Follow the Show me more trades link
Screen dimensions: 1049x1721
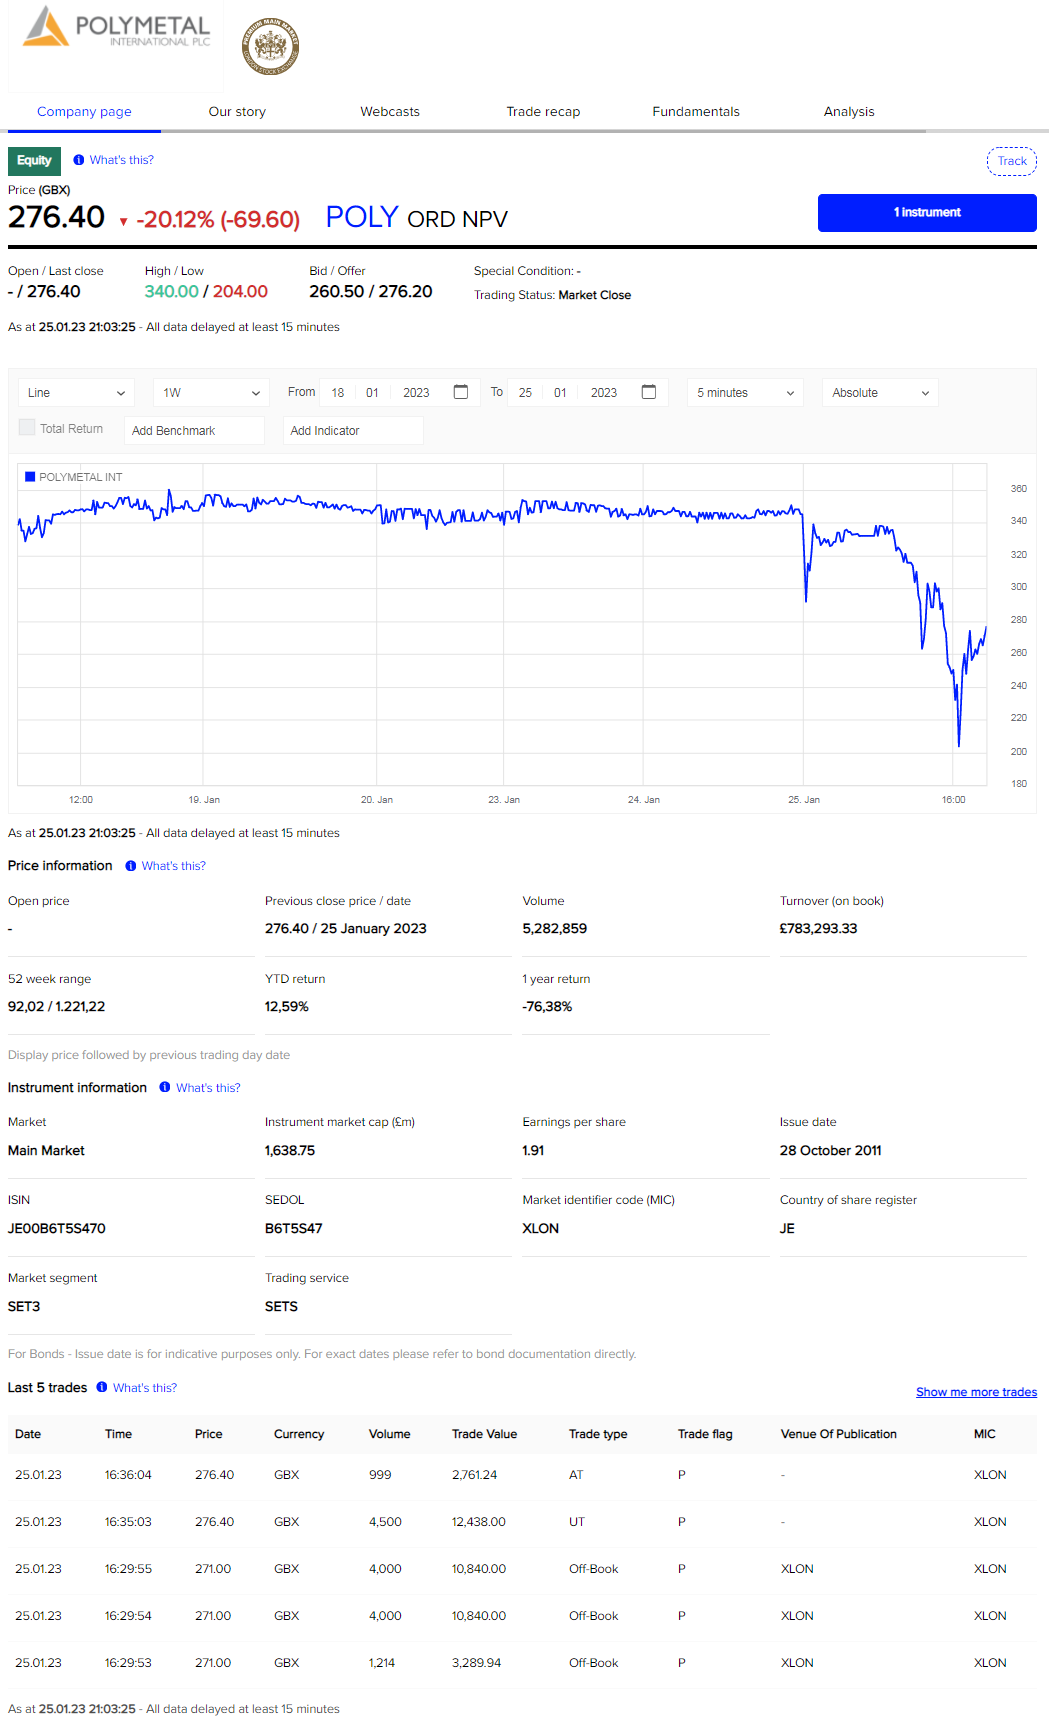pyautogui.click(x=976, y=1392)
